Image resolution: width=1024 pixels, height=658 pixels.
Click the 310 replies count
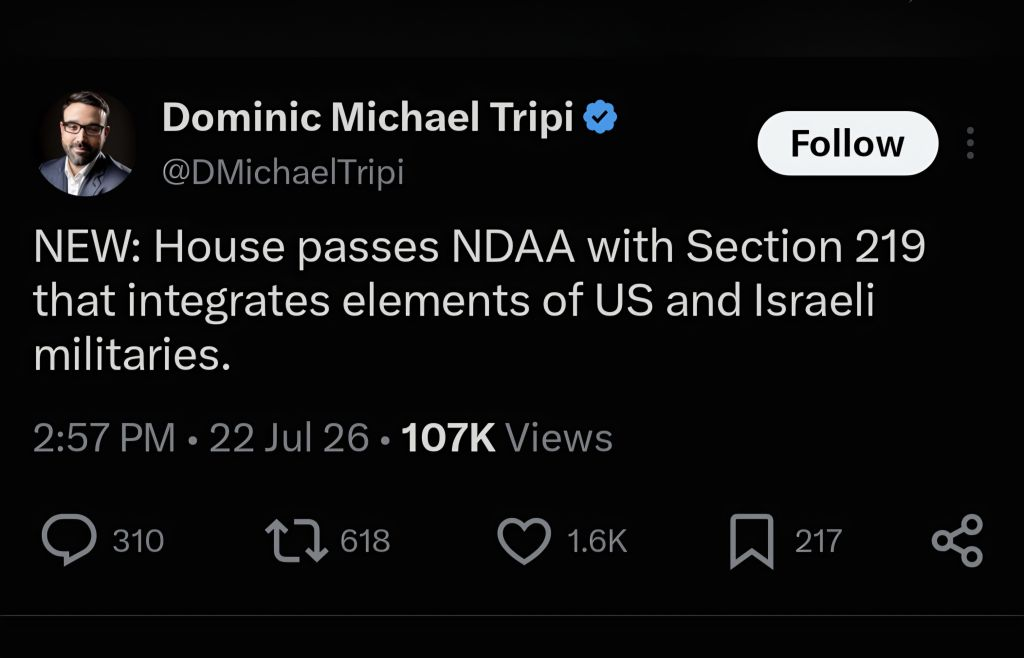coord(138,541)
